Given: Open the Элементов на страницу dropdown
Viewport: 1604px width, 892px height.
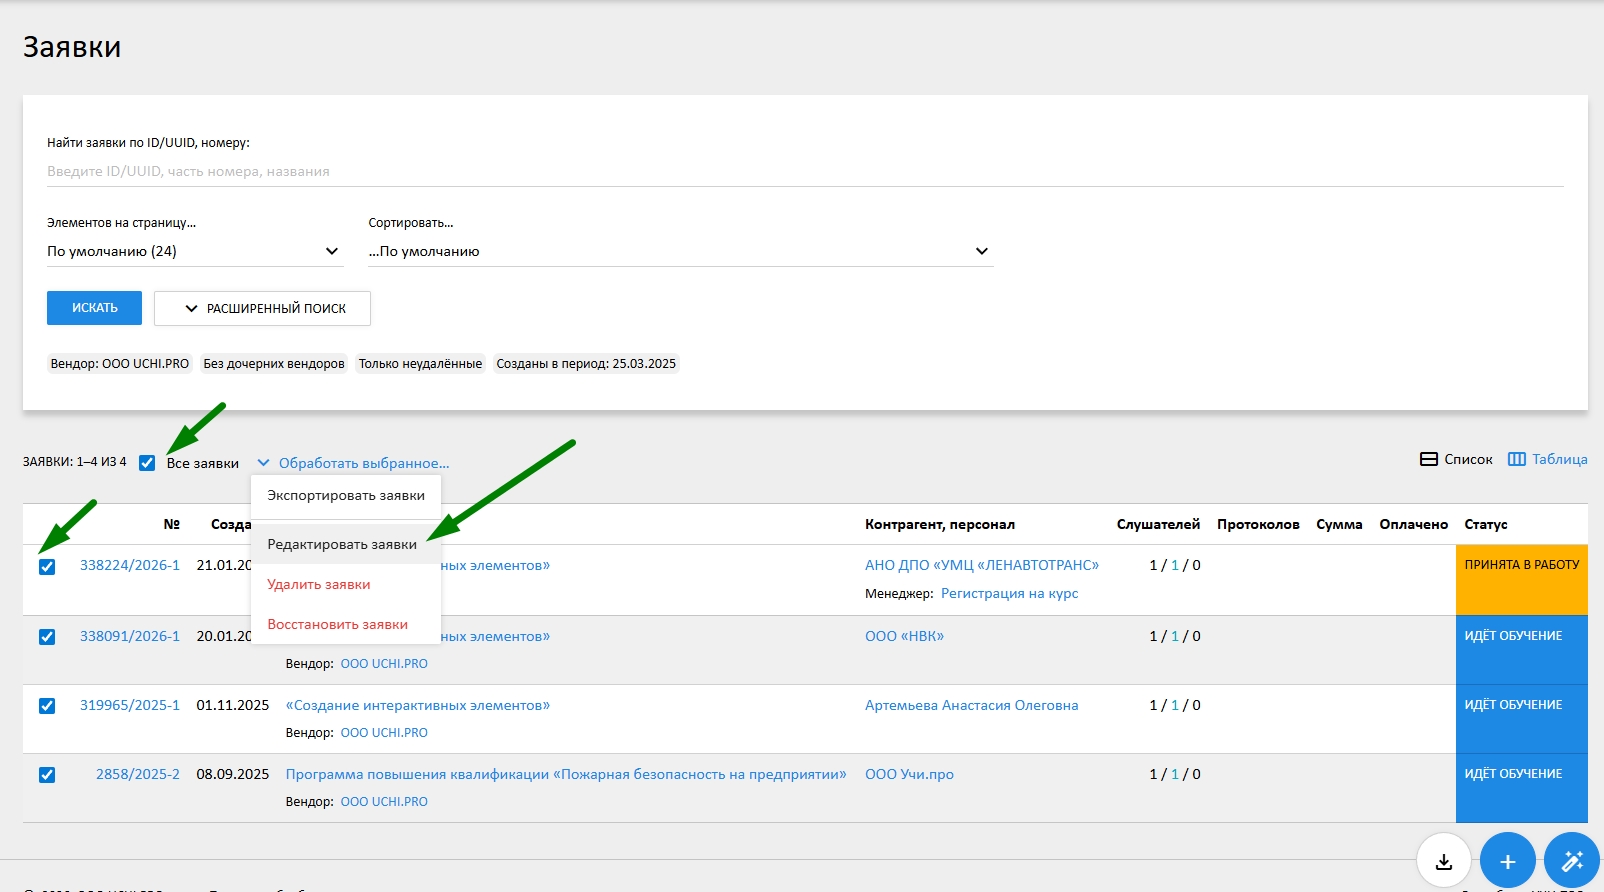Looking at the screenshot, I should (x=194, y=251).
